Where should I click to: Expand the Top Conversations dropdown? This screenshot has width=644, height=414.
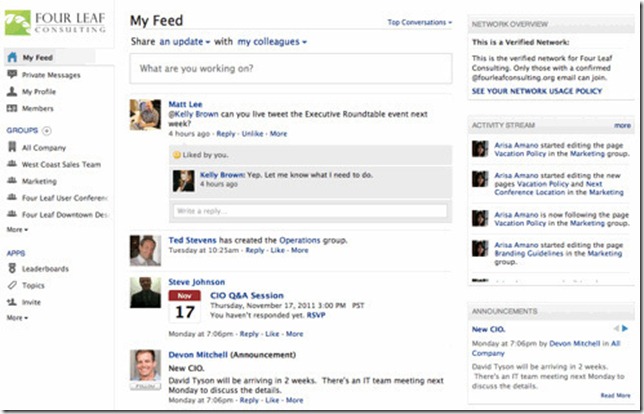click(420, 21)
